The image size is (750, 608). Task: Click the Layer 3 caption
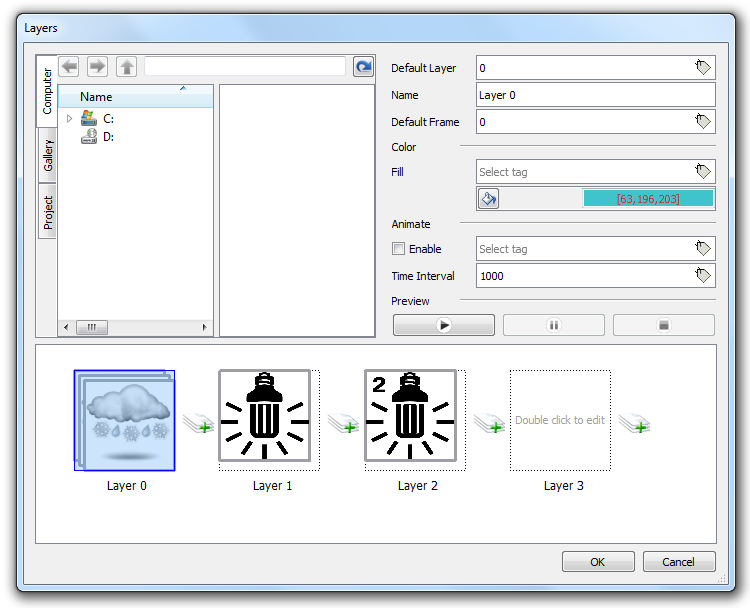[563, 486]
